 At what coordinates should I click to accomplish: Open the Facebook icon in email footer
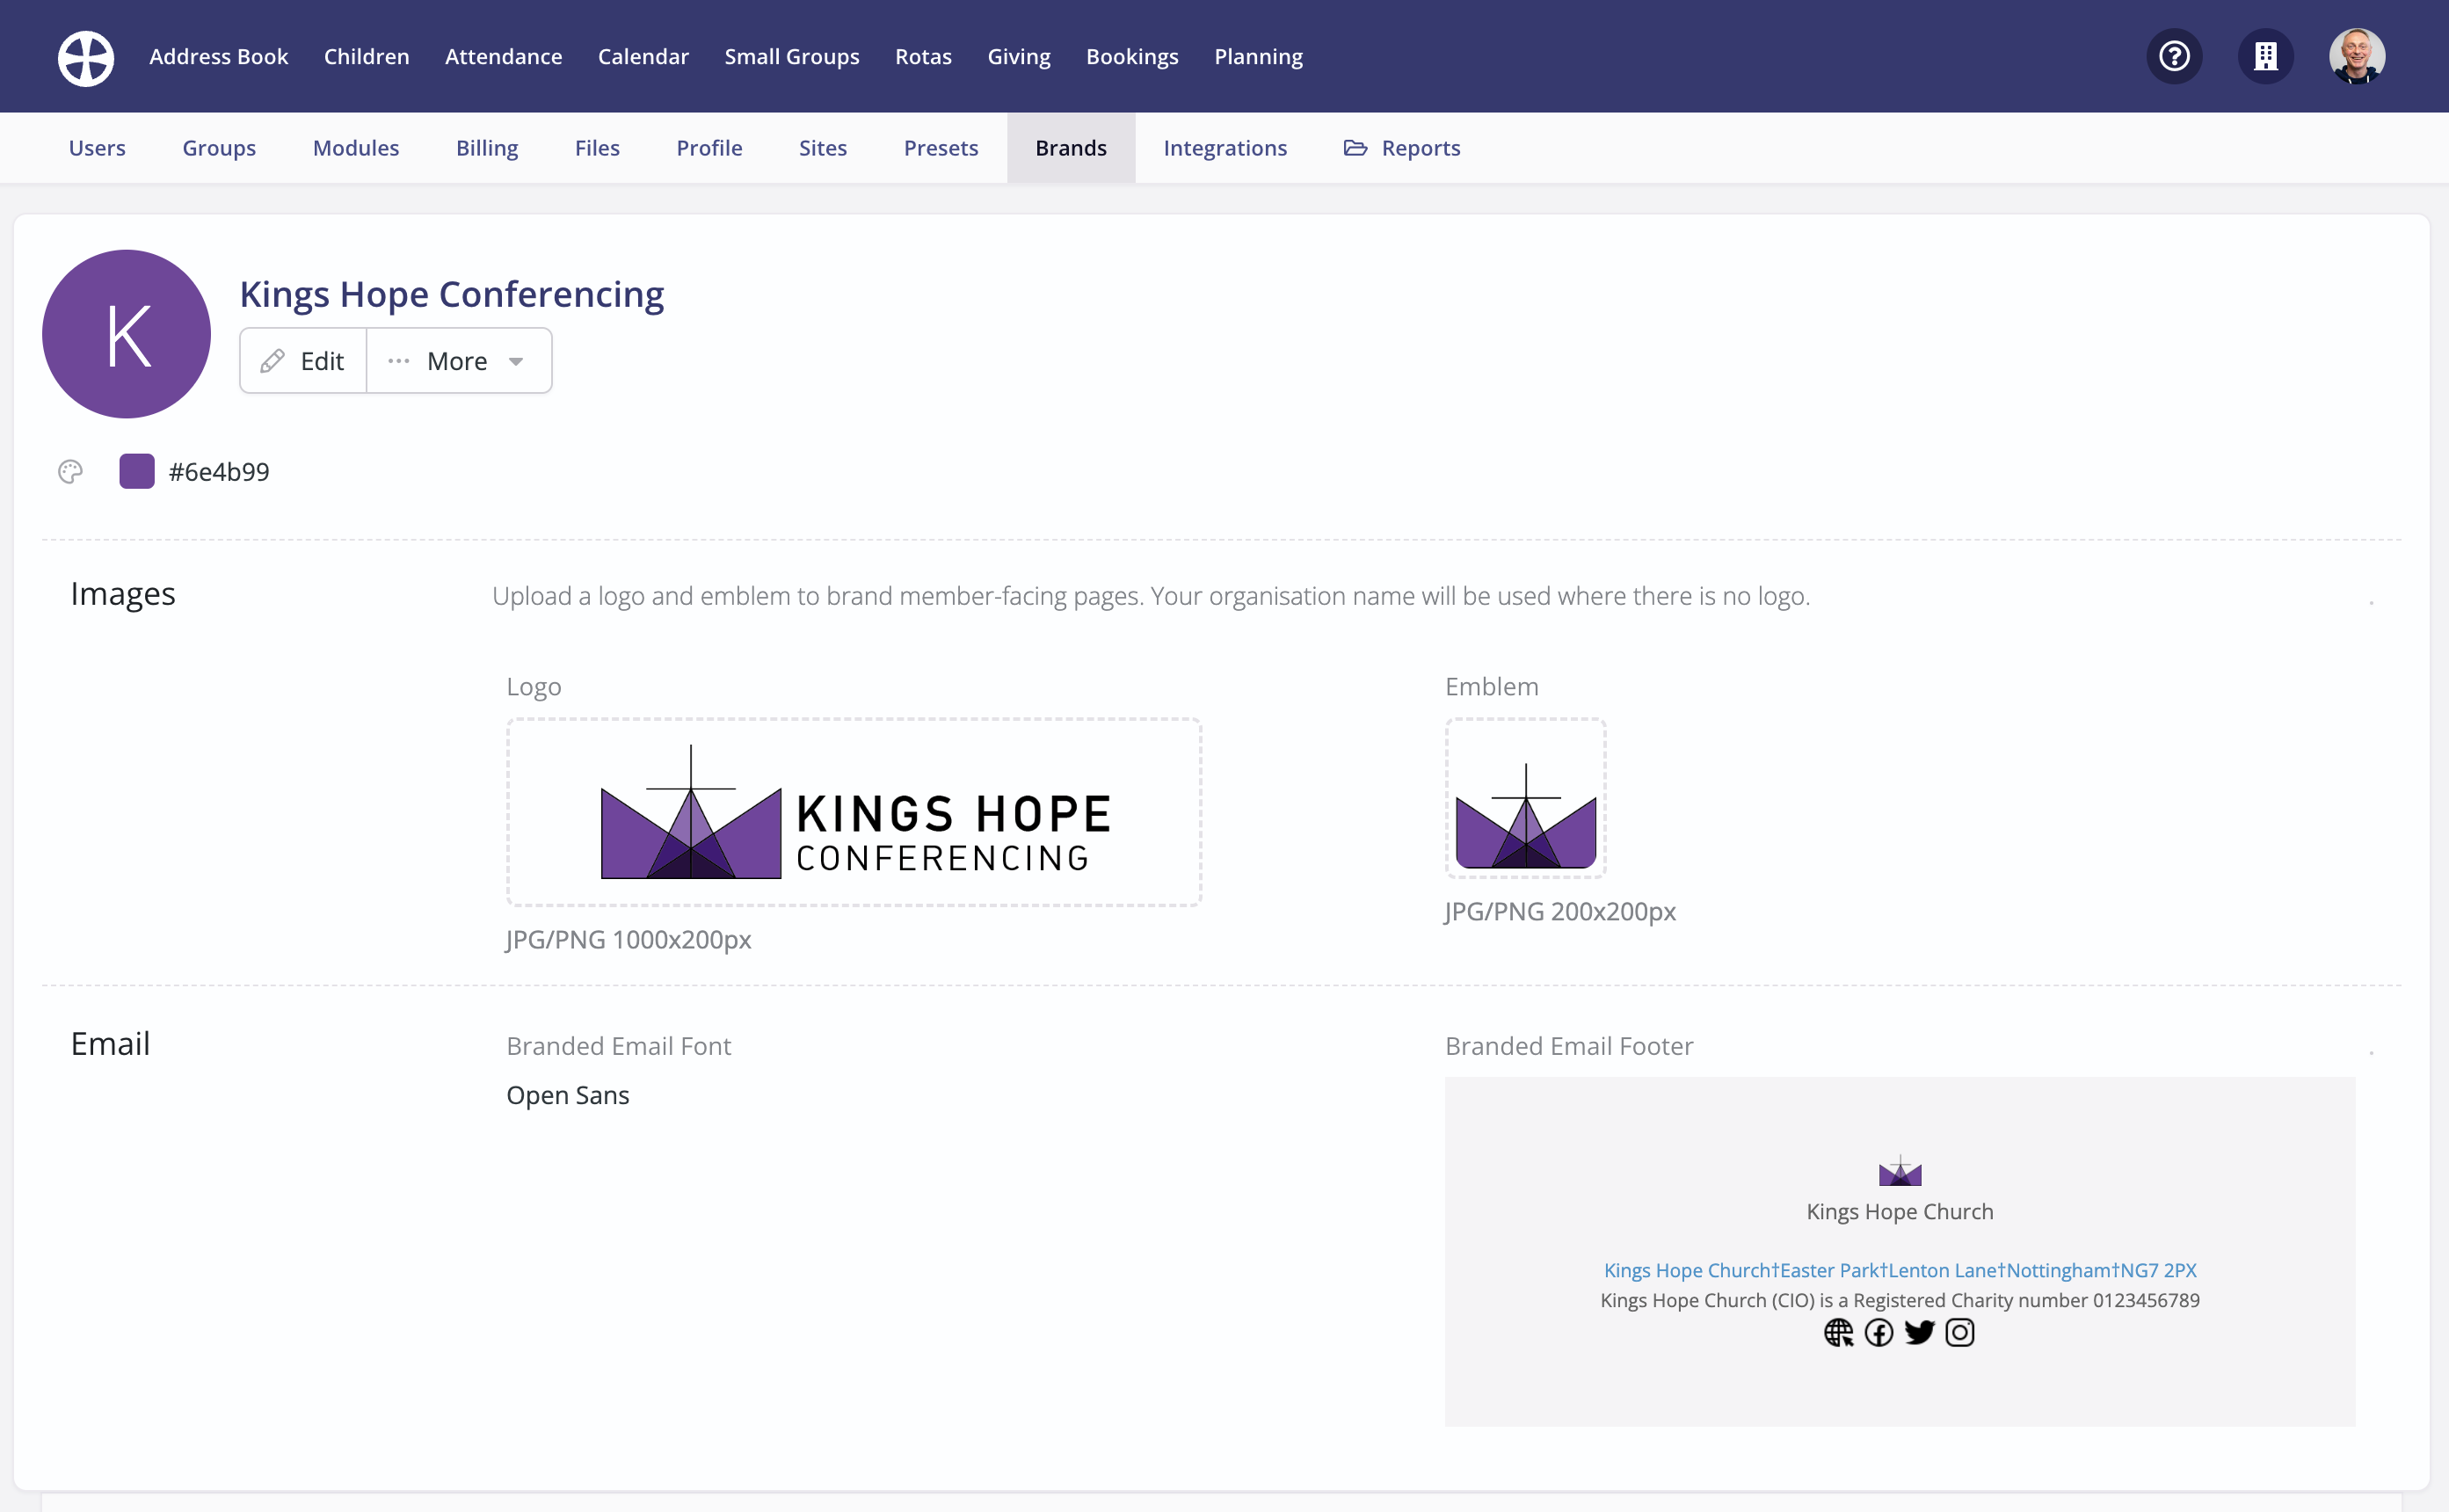pos(1879,1333)
